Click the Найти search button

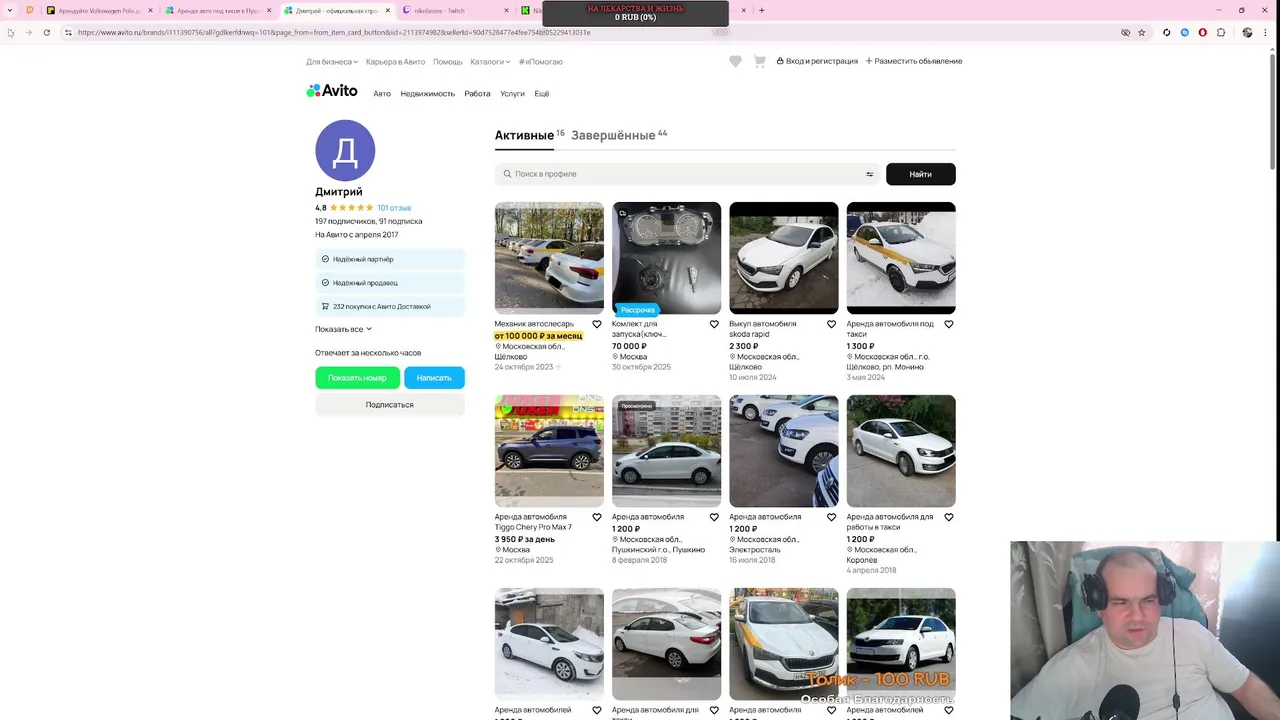click(921, 174)
